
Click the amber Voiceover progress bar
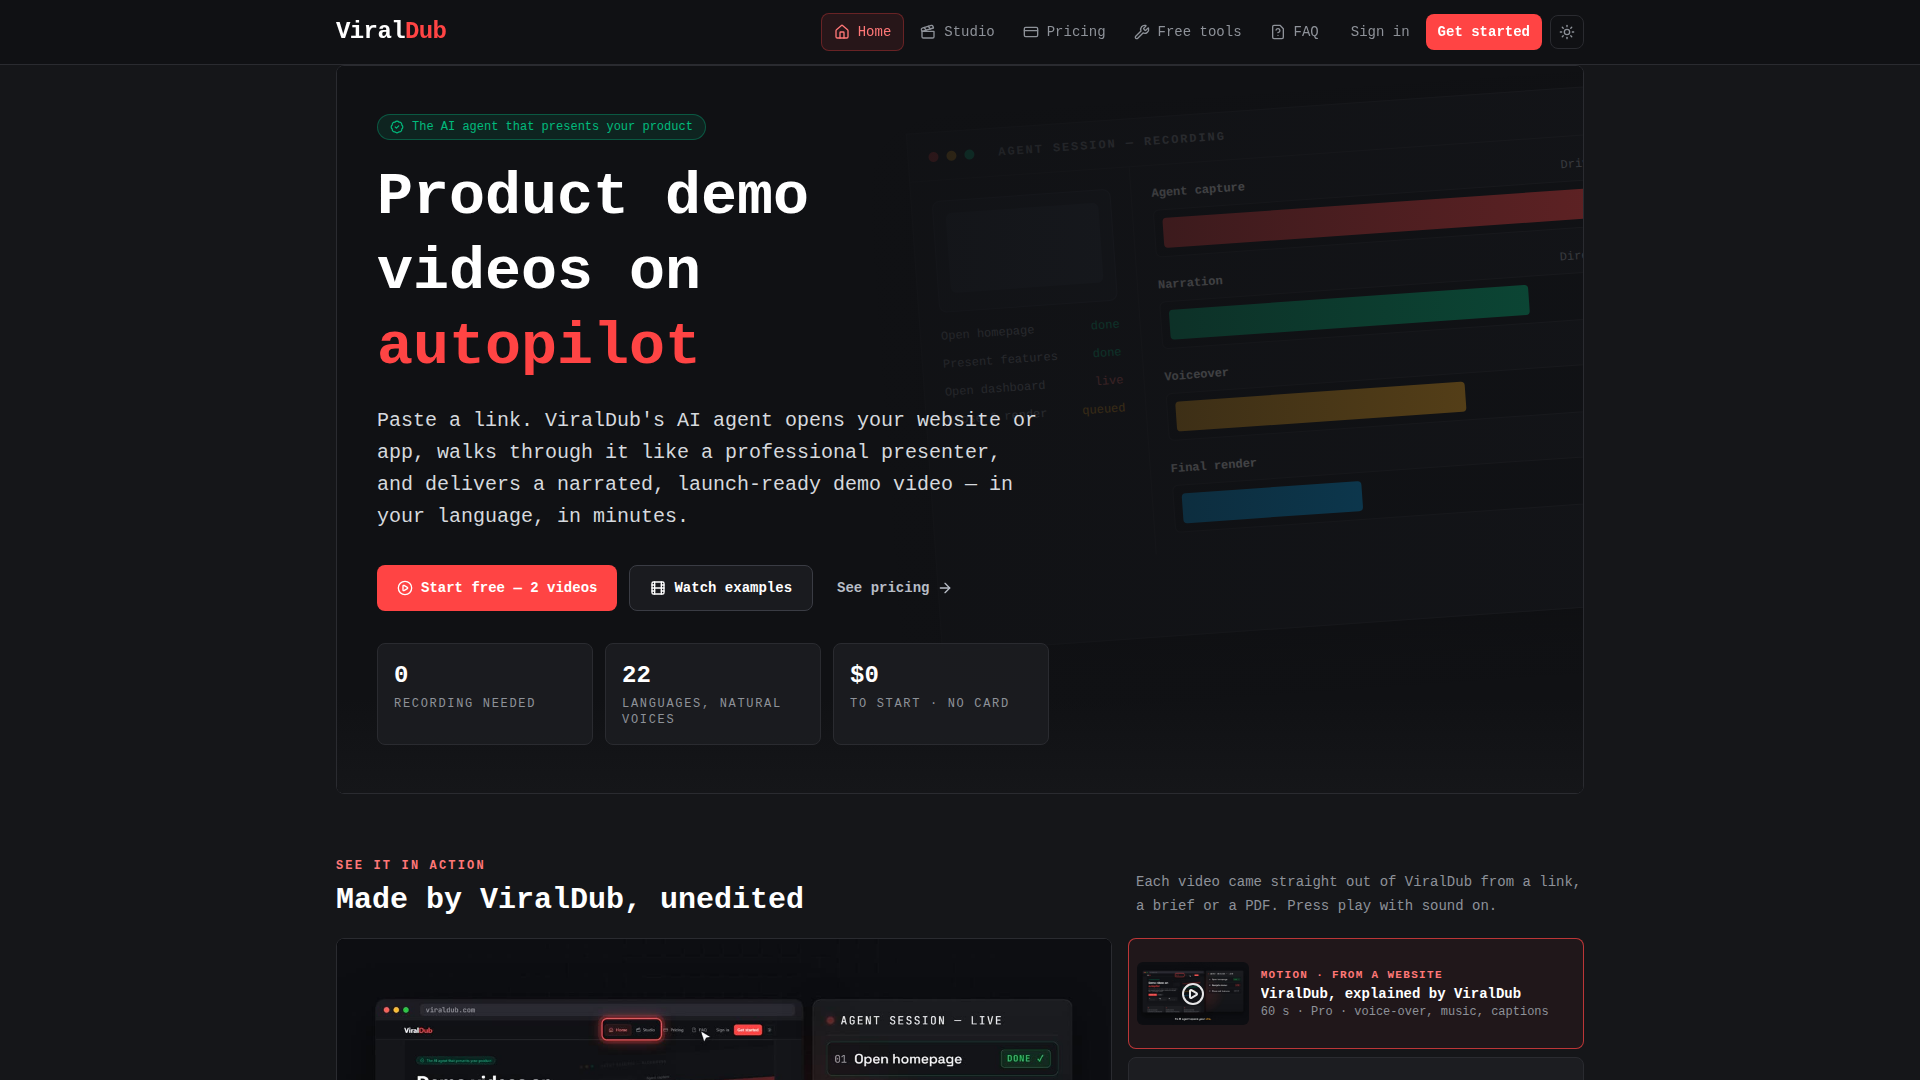[1320, 406]
